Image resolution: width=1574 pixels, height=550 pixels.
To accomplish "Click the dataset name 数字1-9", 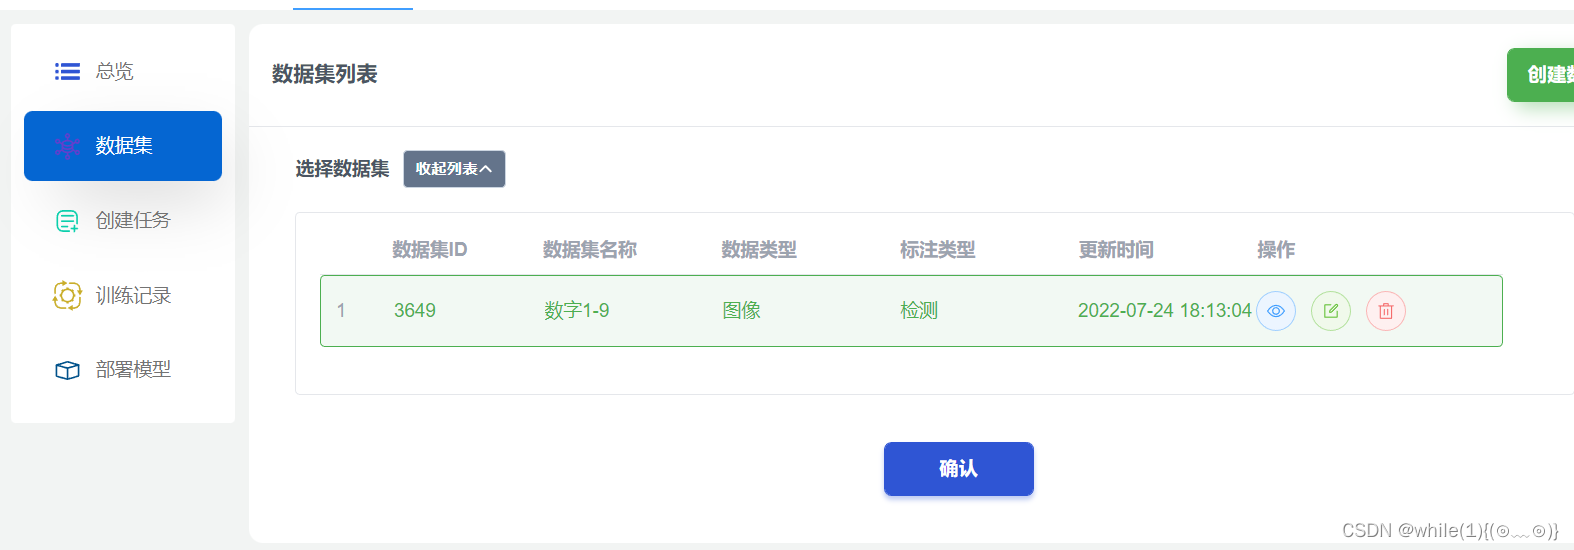I will coord(577,311).
